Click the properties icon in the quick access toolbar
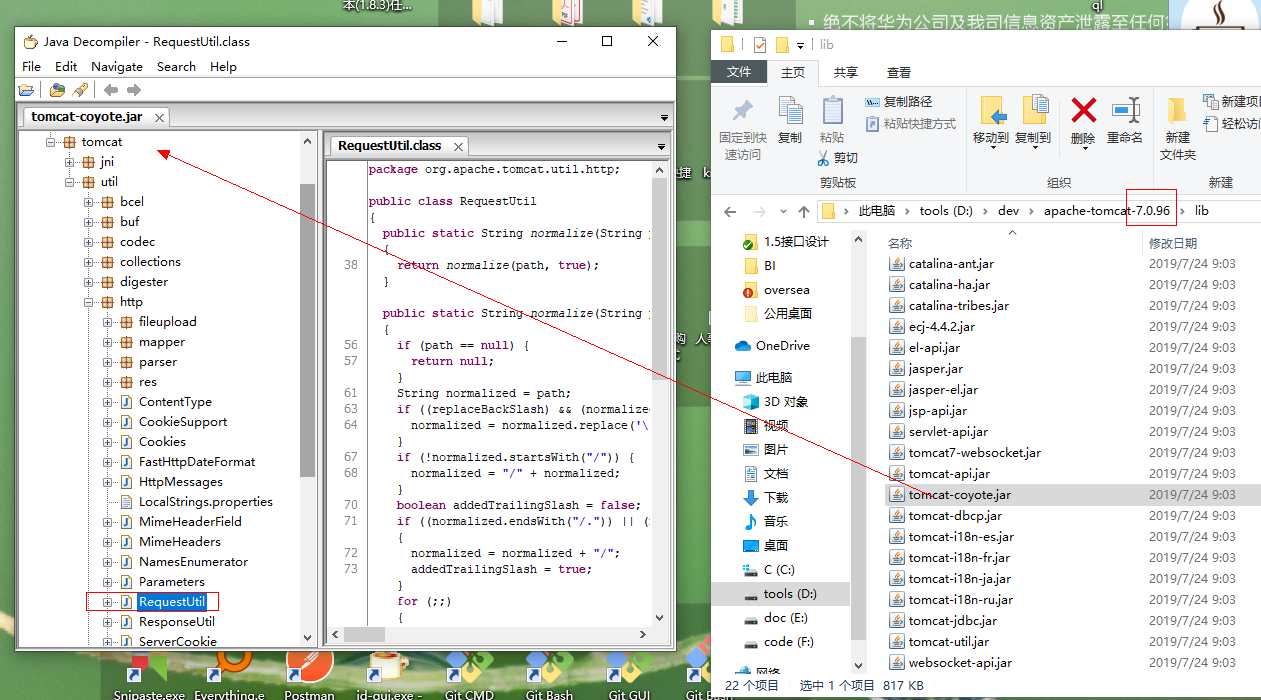The height and width of the screenshot is (700, 1261). click(759, 44)
